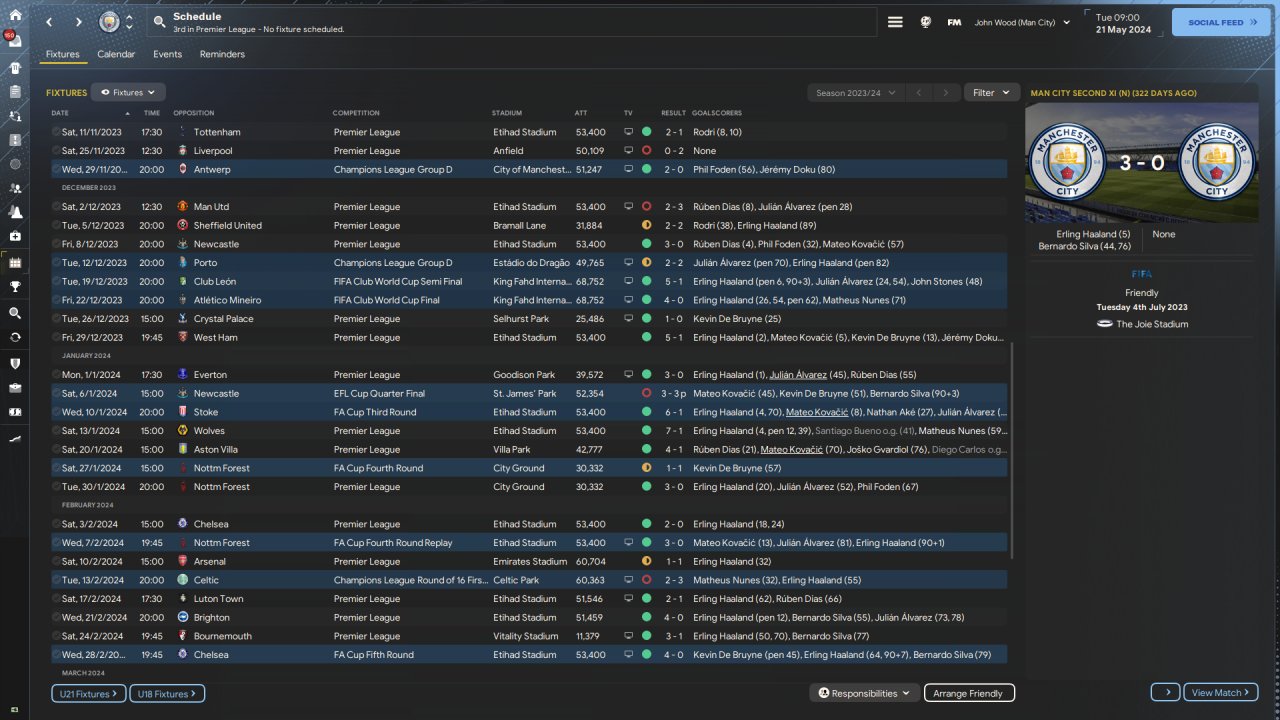Click the Man City club badge in top bar
Viewport: 1280px width, 720px height.
pos(109,21)
